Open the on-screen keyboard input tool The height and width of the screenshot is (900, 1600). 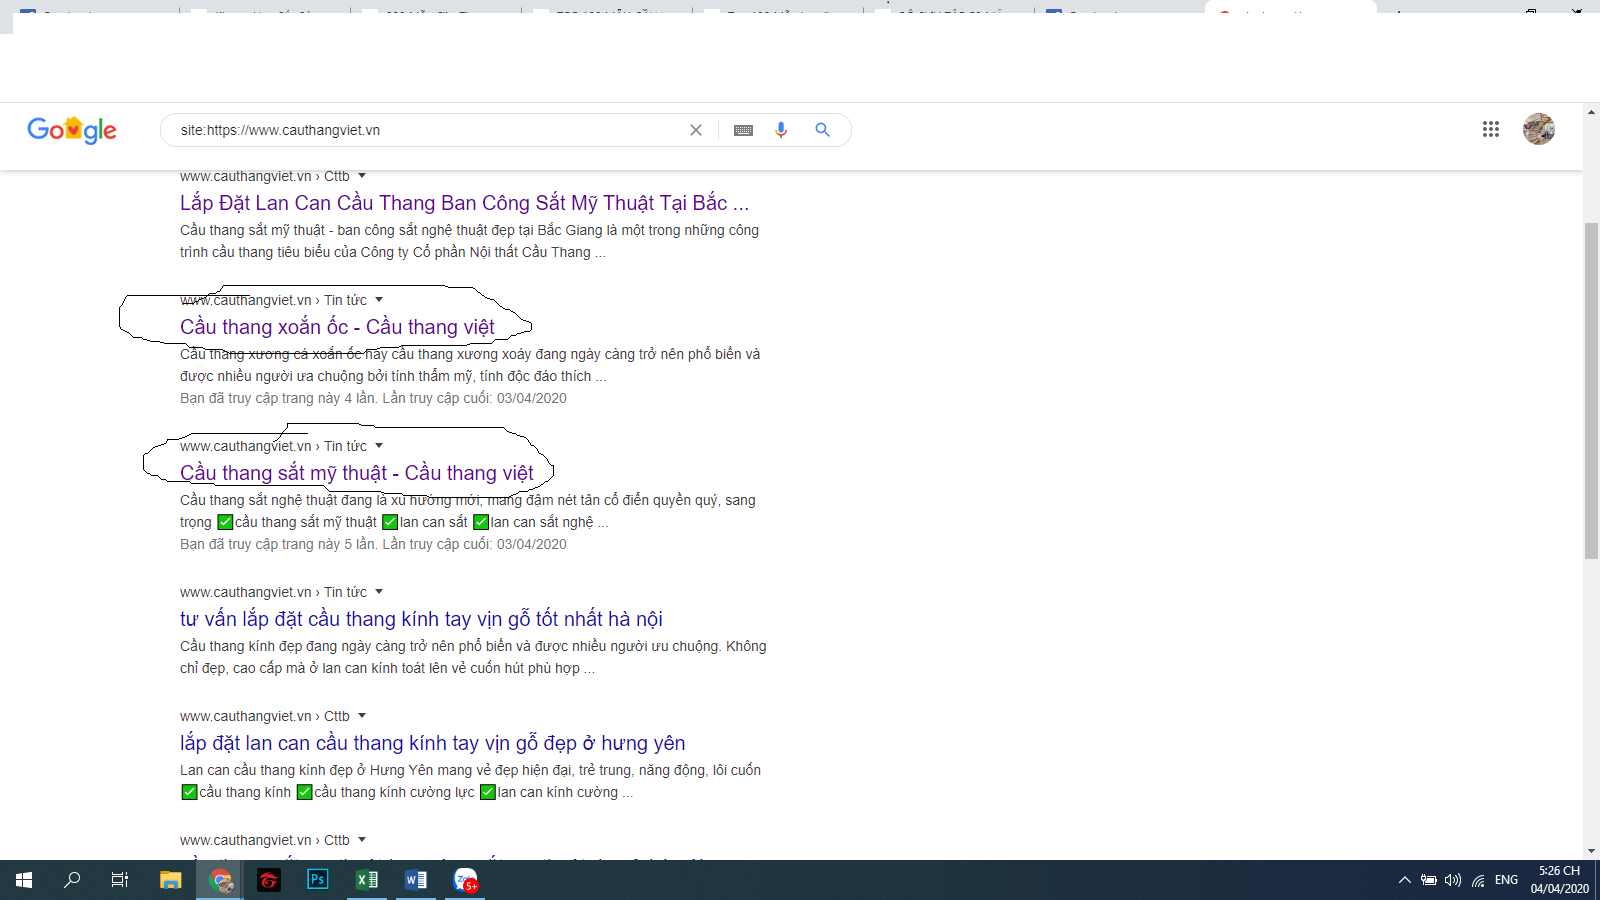tap(743, 130)
